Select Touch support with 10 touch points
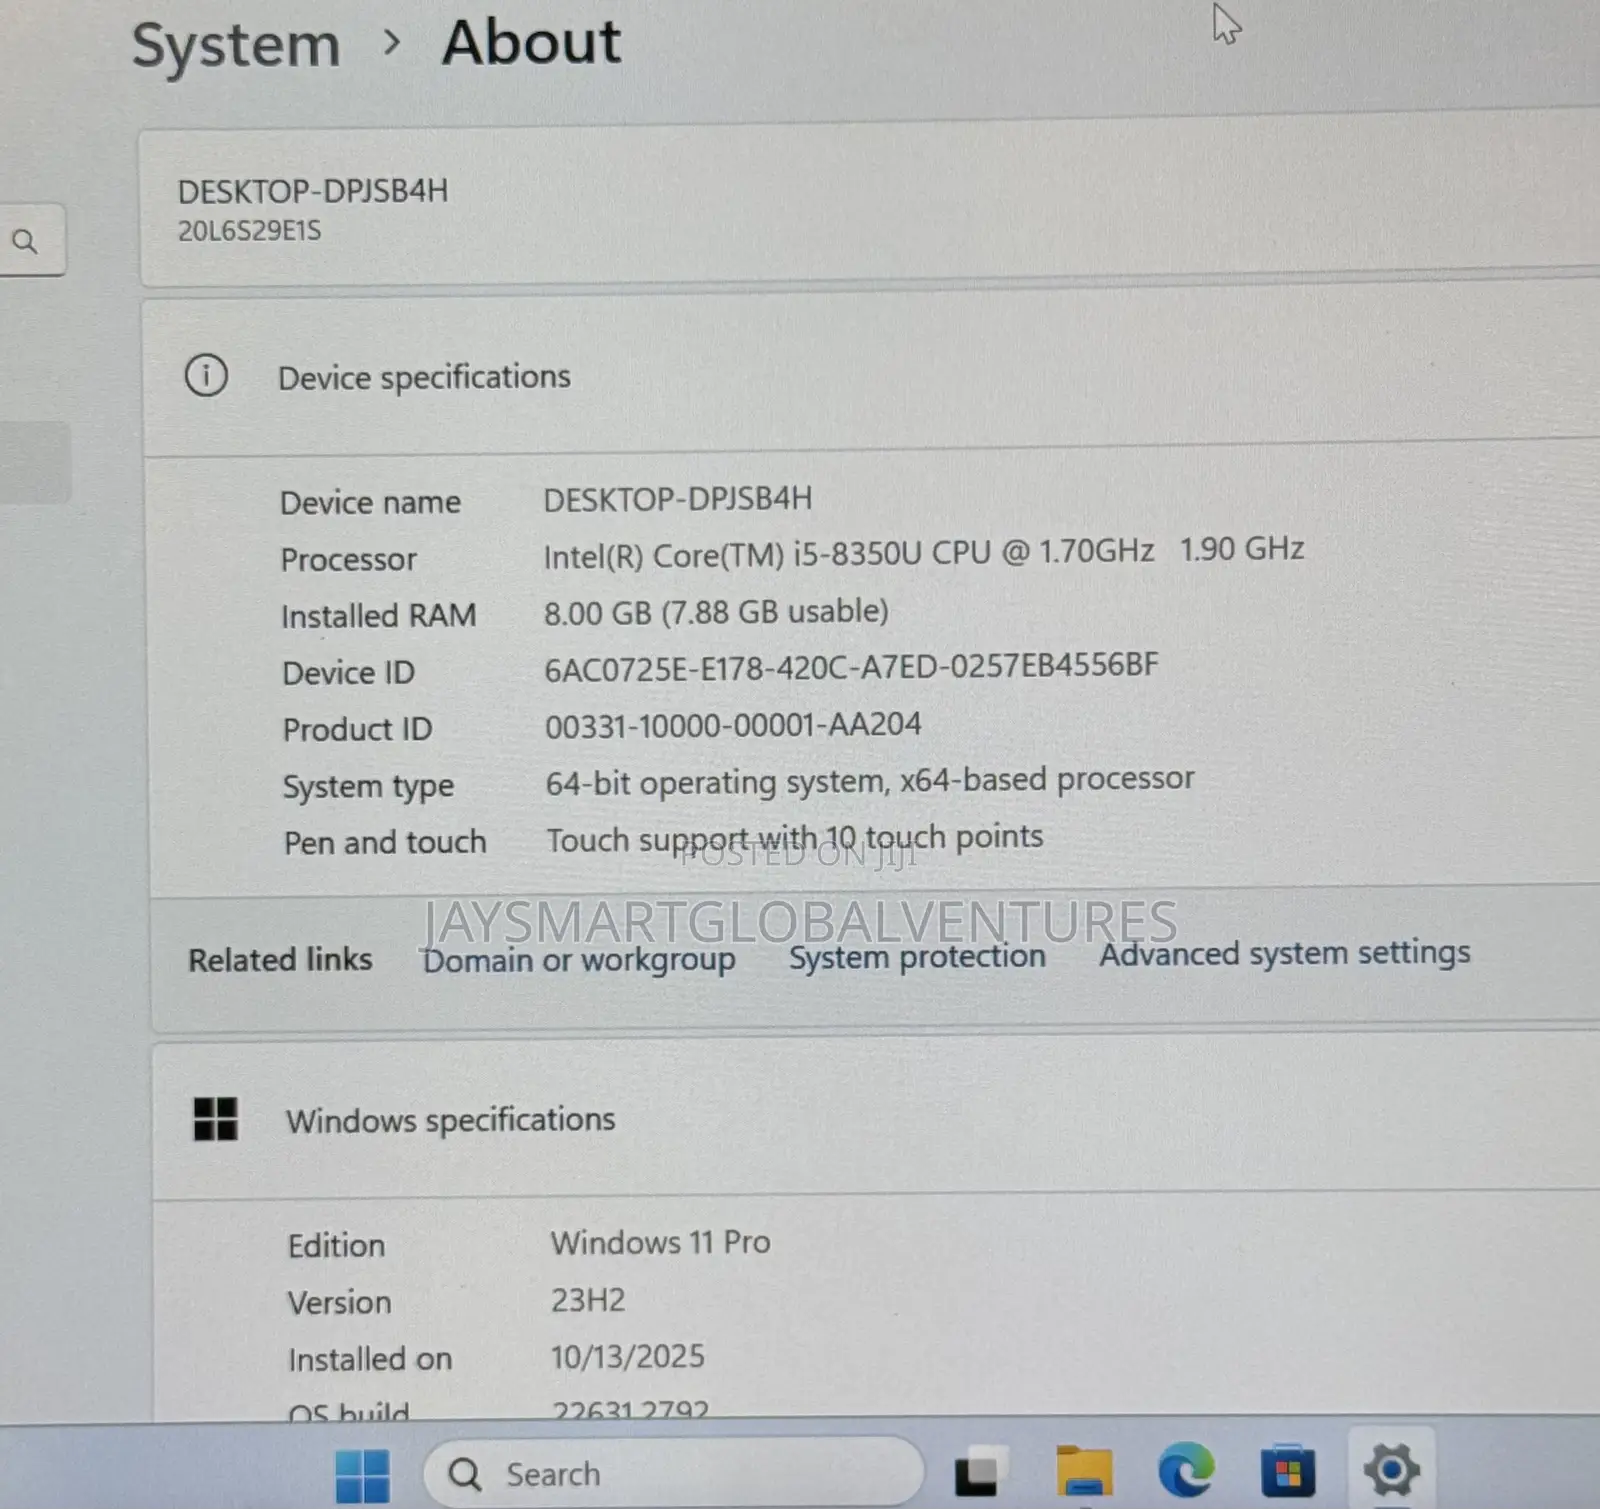 (x=794, y=838)
